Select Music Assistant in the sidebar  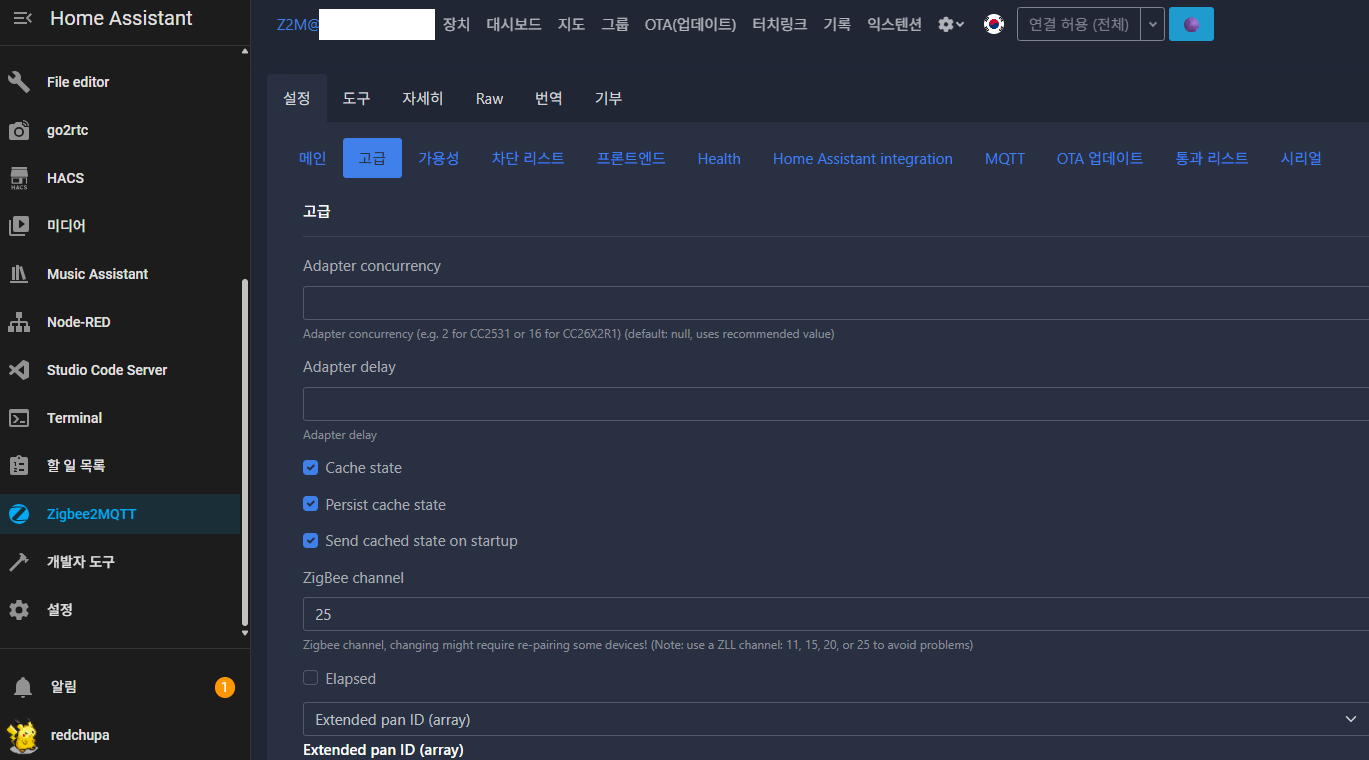click(98, 273)
